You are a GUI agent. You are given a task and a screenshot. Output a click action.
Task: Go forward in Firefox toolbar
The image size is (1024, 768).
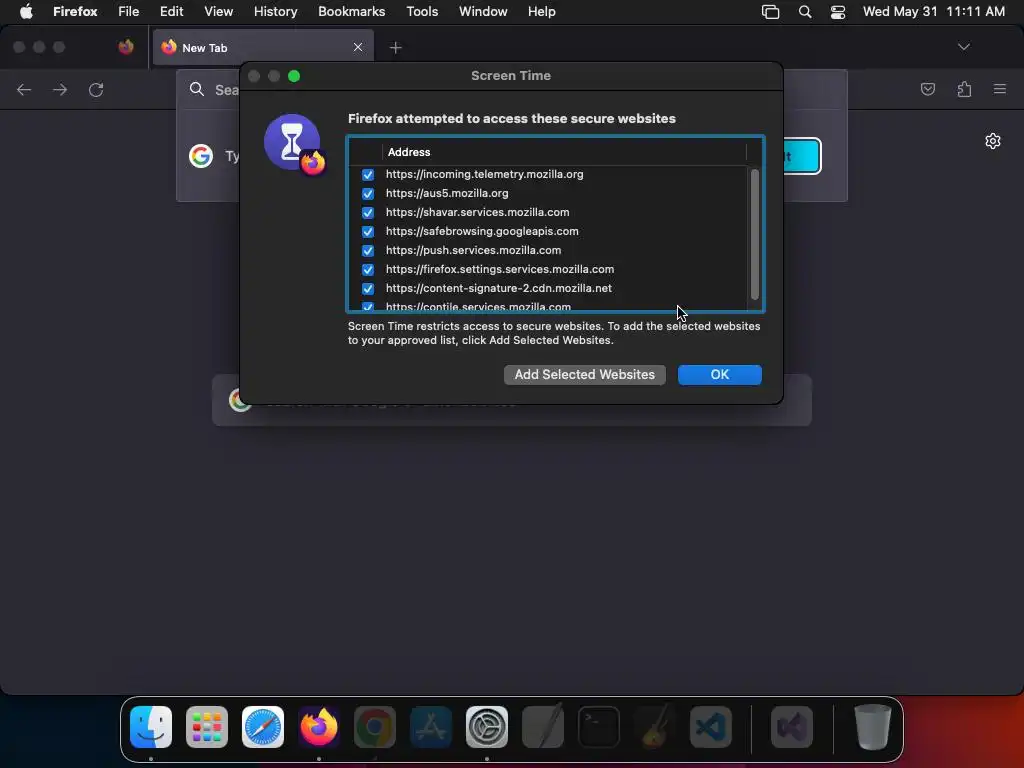[x=60, y=89]
